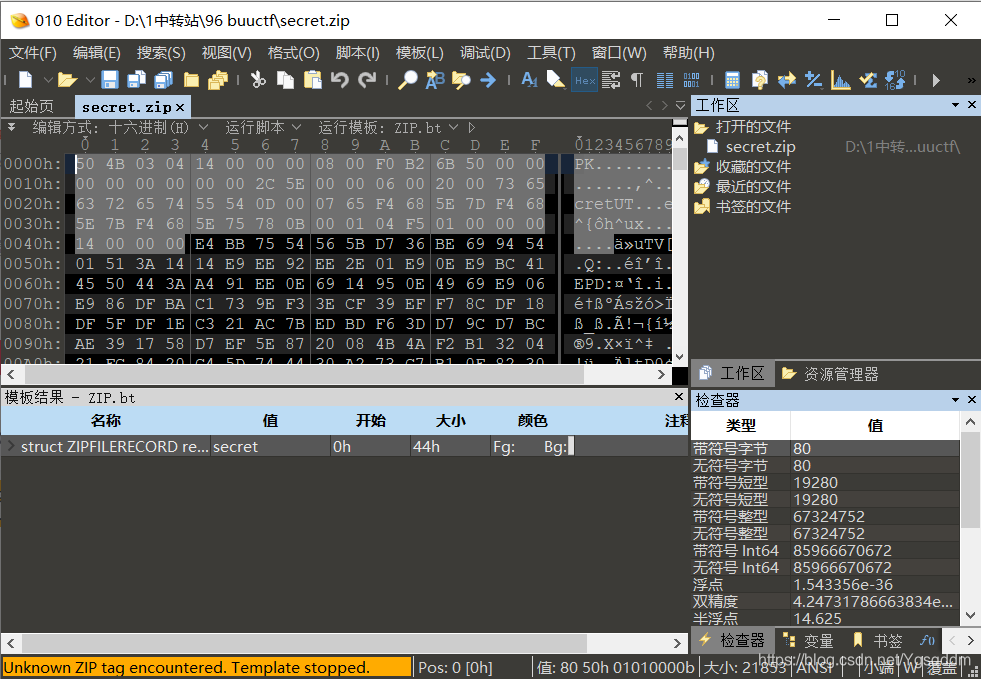The width and height of the screenshot is (981, 679).
Task: Click the binary 0100 0001 icon
Action: point(691,79)
